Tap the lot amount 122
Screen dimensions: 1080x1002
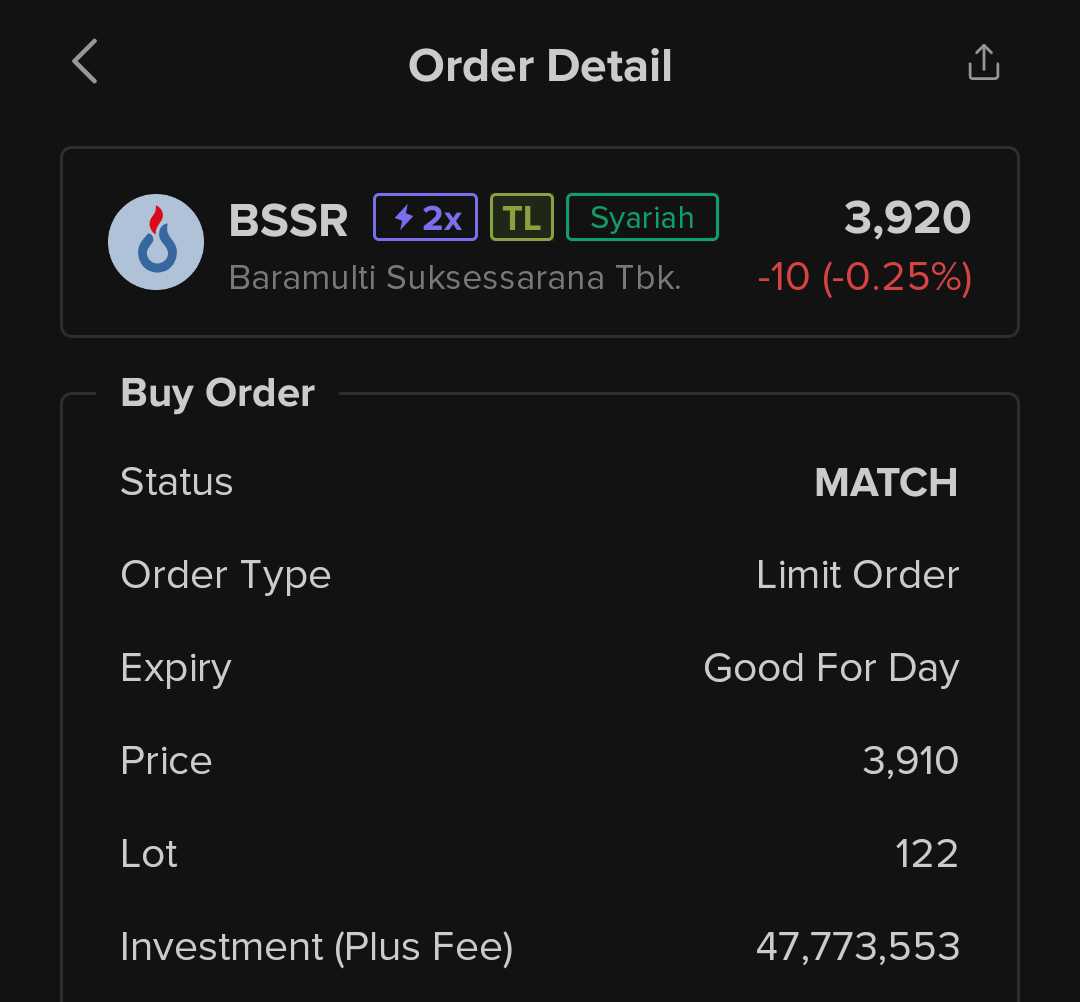(x=926, y=854)
